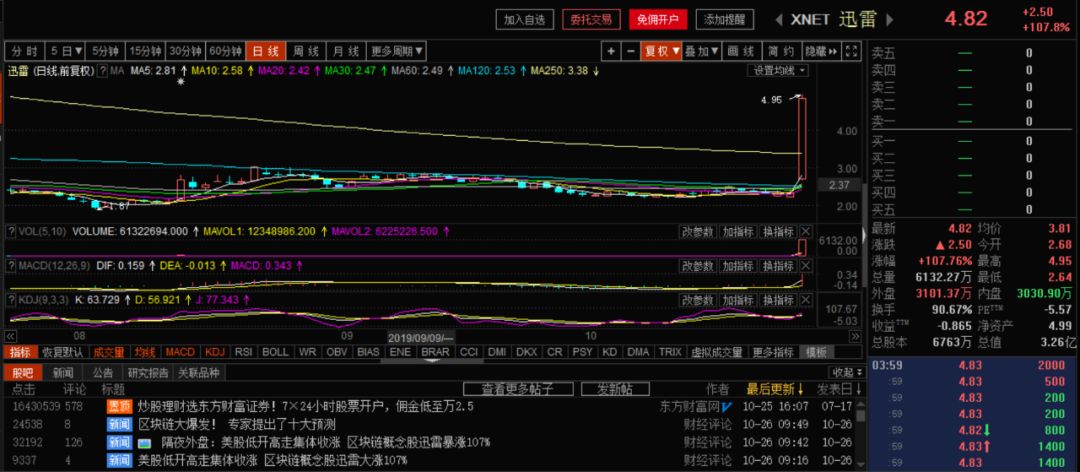
Task: Select the BOLL indicator tab
Action: (276, 352)
